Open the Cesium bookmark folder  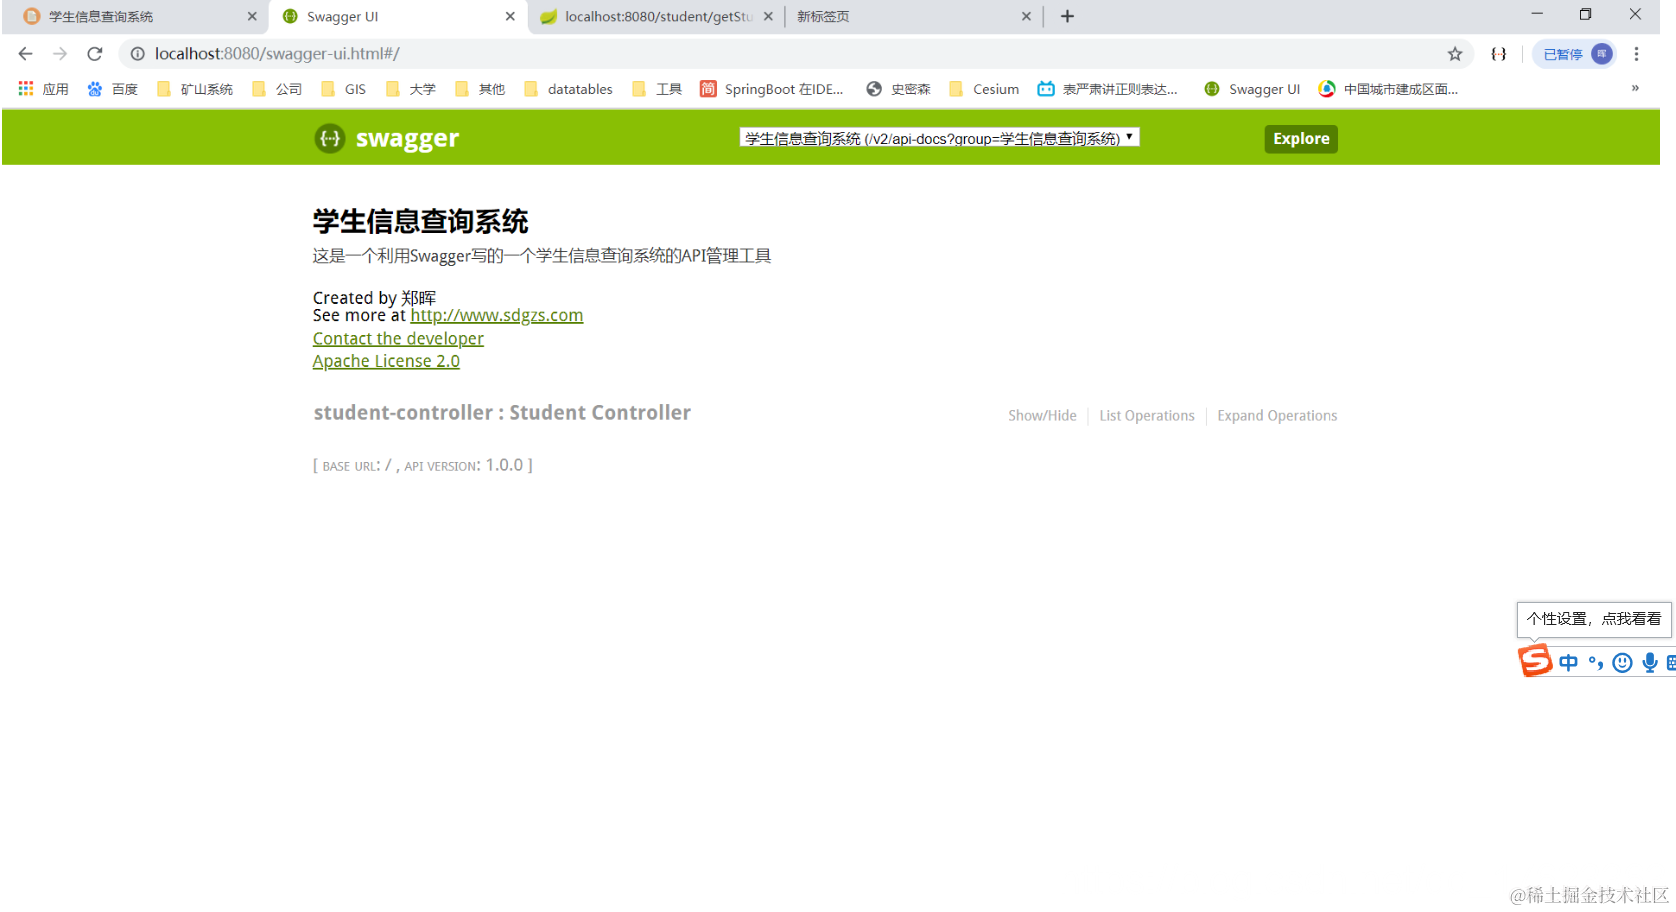[x=984, y=89]
